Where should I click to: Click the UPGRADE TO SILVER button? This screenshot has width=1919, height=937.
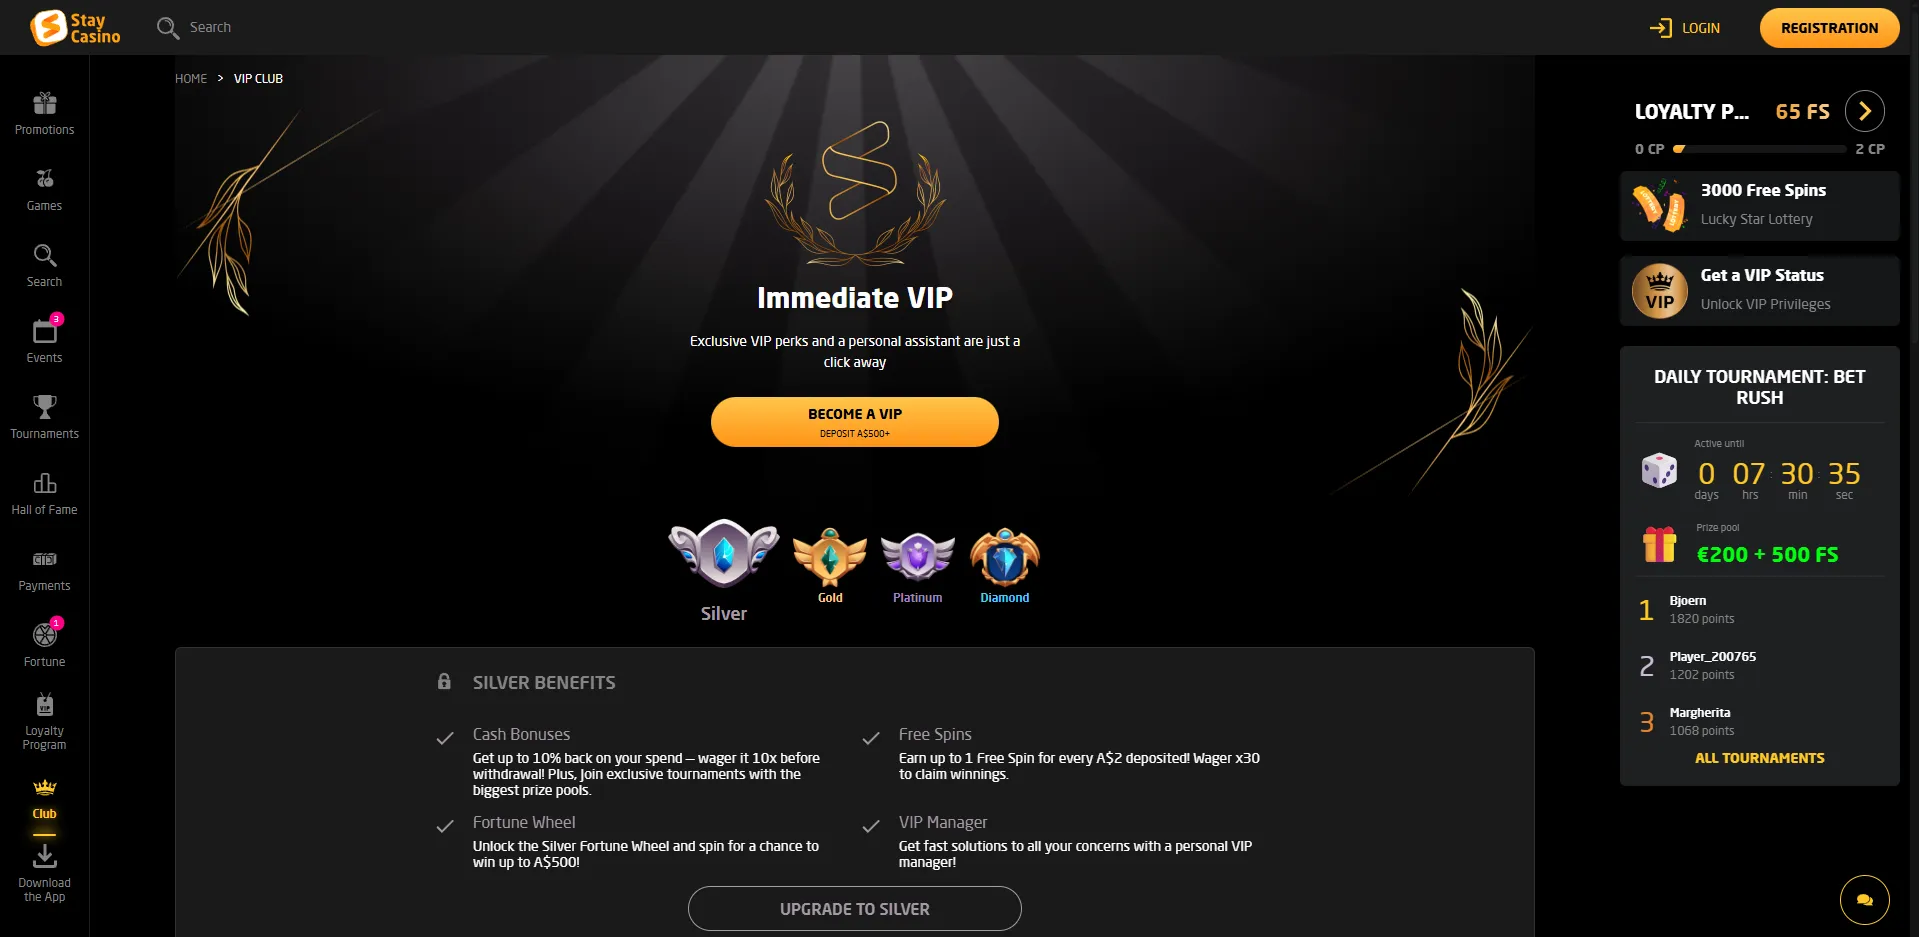pyautogui.click(x=854, y=909)
